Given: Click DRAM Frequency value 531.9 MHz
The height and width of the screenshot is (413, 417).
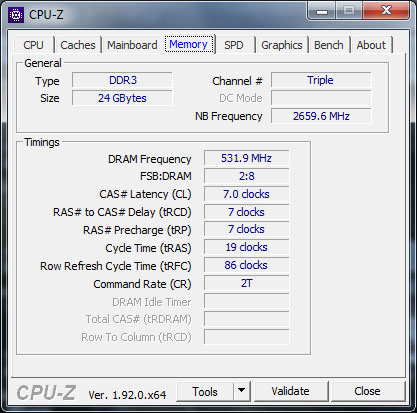Looking at the screenshot, I should (x=247, y=158).
